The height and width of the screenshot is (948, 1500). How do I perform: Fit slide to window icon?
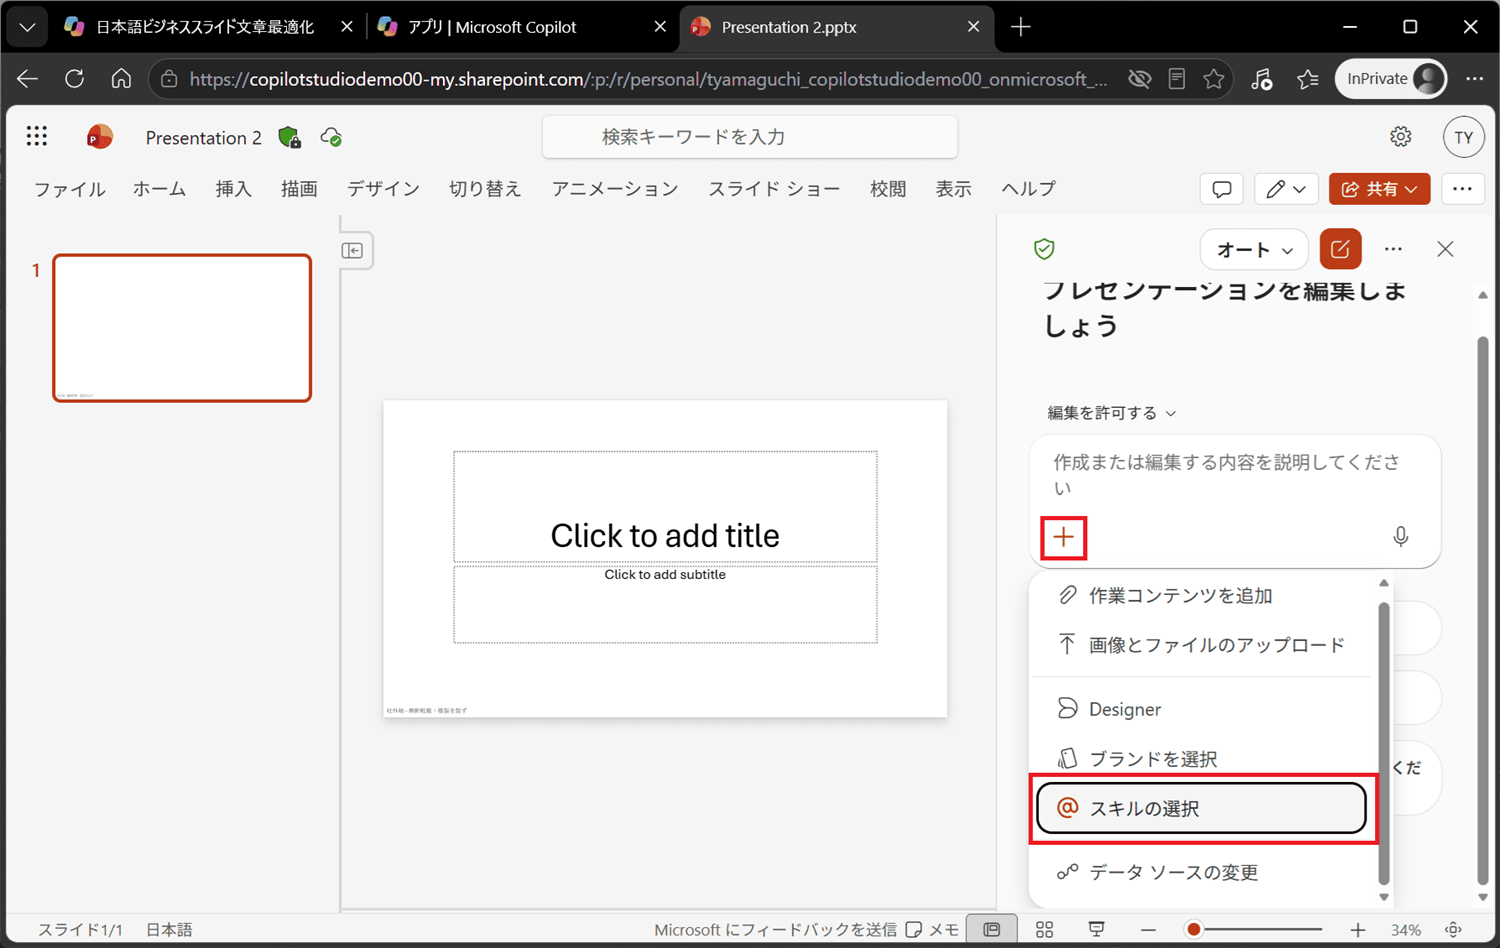coord(1454,930)
